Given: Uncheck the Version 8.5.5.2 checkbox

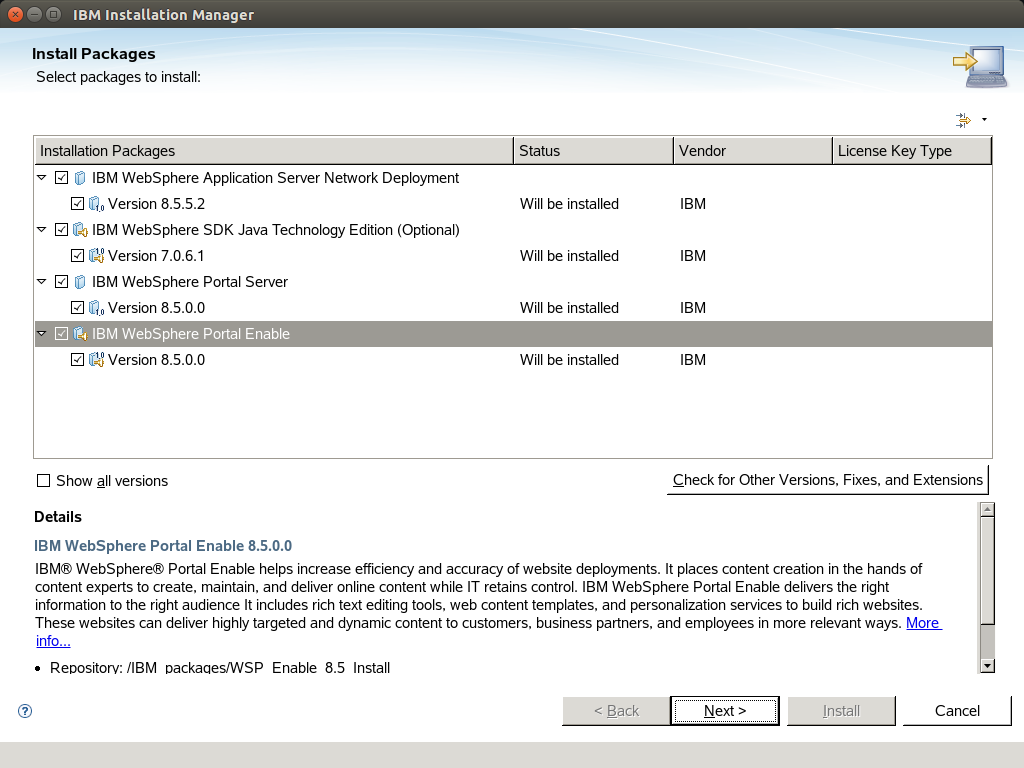Looking at the screenshot, I should click(77, 204).
